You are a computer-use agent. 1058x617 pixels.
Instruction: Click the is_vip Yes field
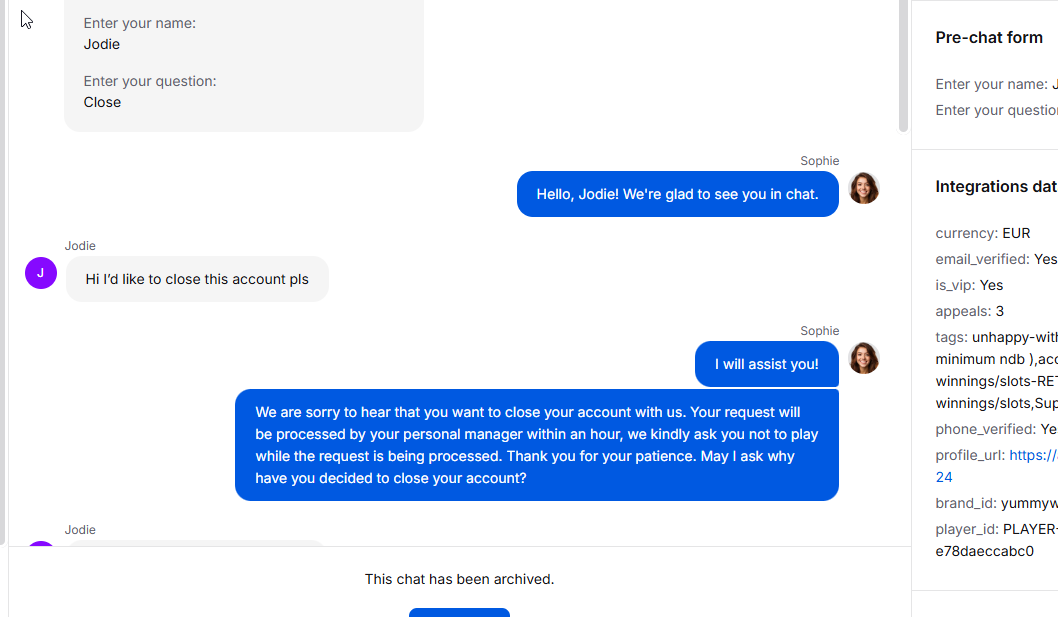[x=969, y=285]
